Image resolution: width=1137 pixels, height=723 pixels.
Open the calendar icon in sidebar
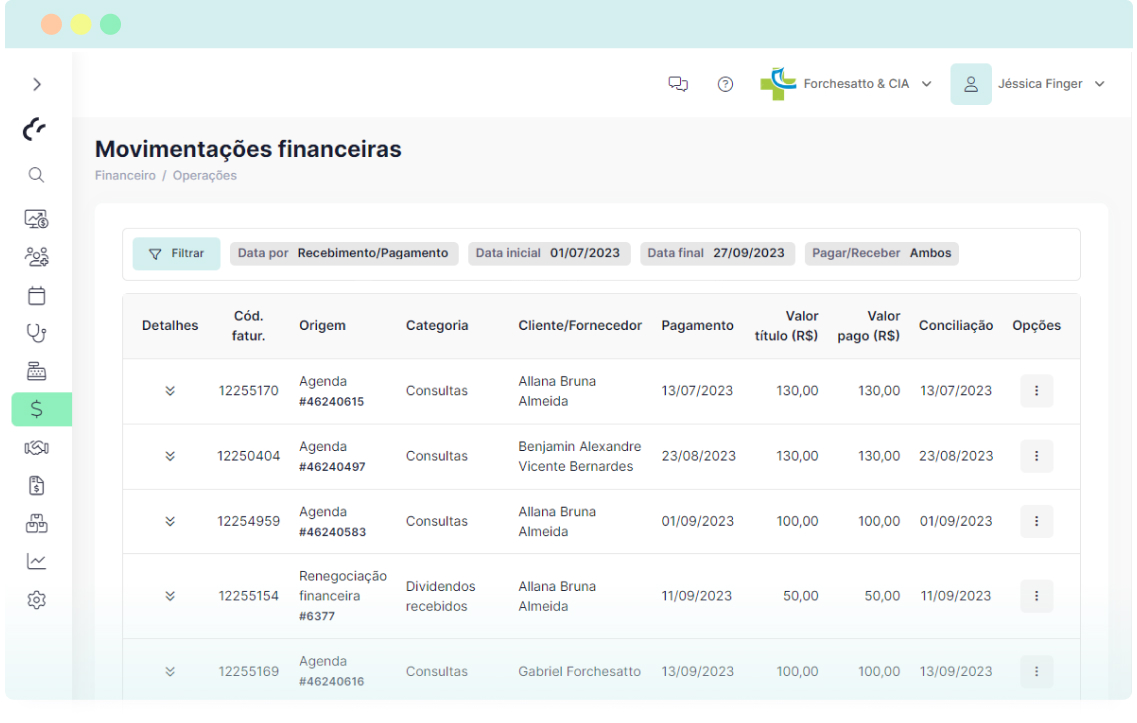(x=36, y=295)
